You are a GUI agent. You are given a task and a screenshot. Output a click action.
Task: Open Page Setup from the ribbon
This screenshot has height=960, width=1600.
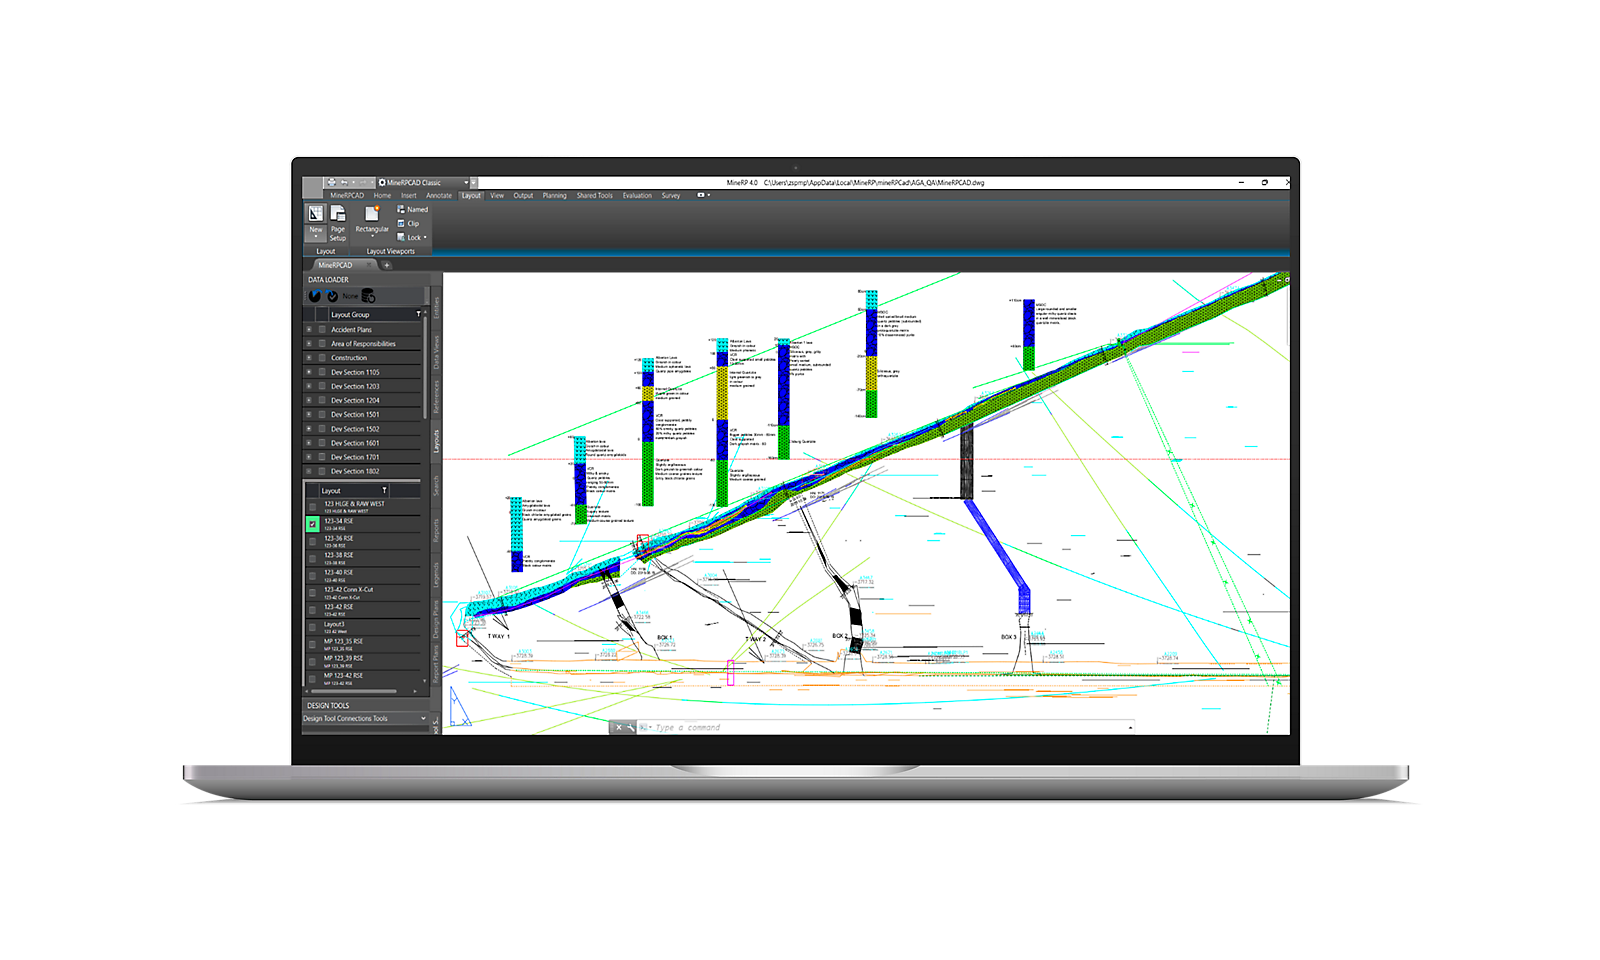(x=338, y=223)
